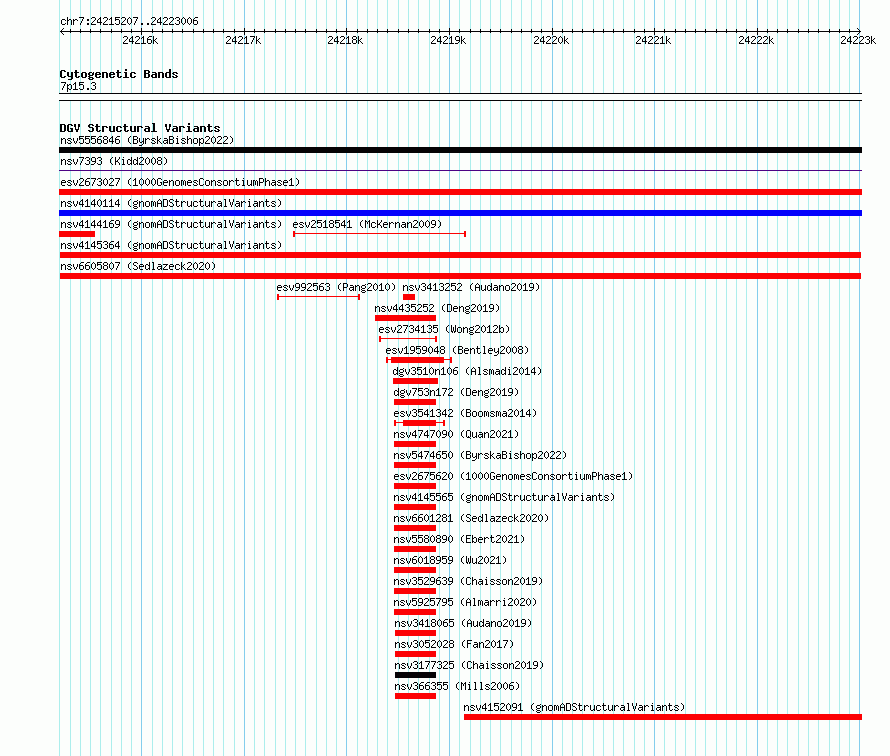This screenshot has height=756, width=890.
Task: Click the 24216k ruler label
Action: (140, 40)
